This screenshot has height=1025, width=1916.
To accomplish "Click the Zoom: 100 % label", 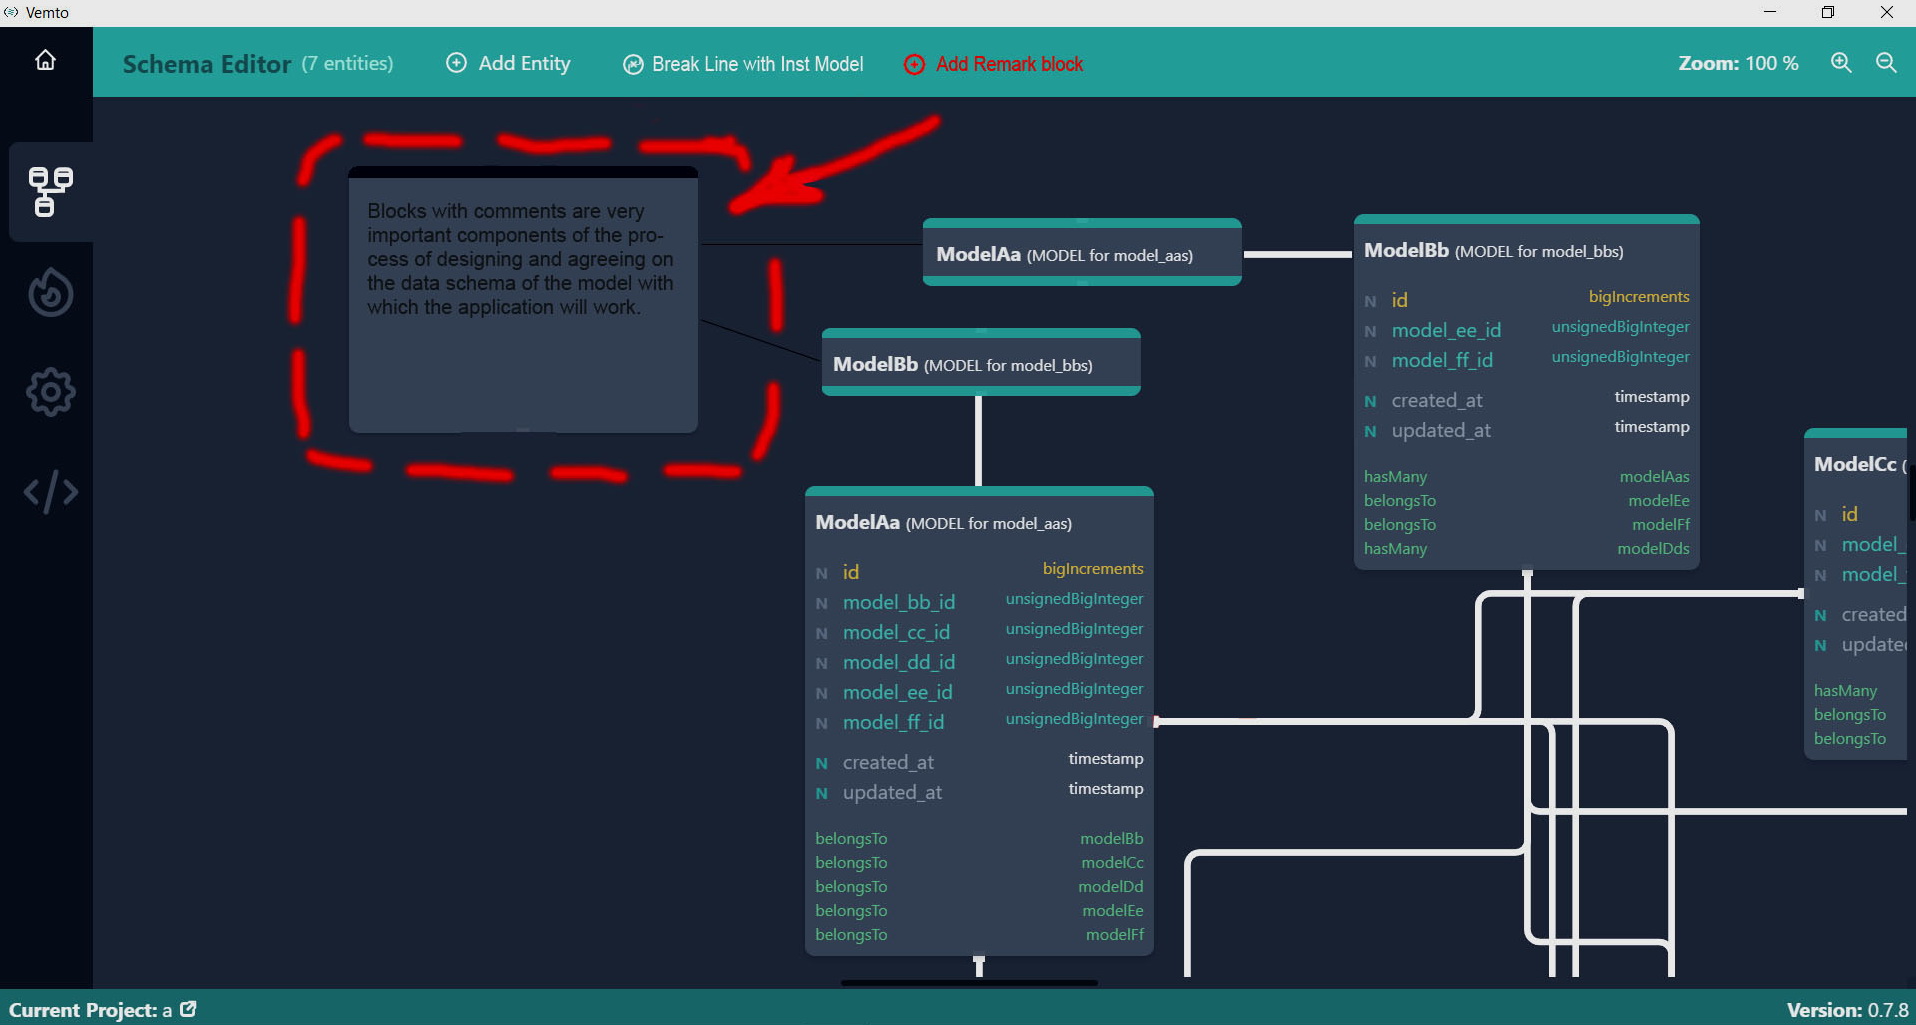I will [1738, 63].
